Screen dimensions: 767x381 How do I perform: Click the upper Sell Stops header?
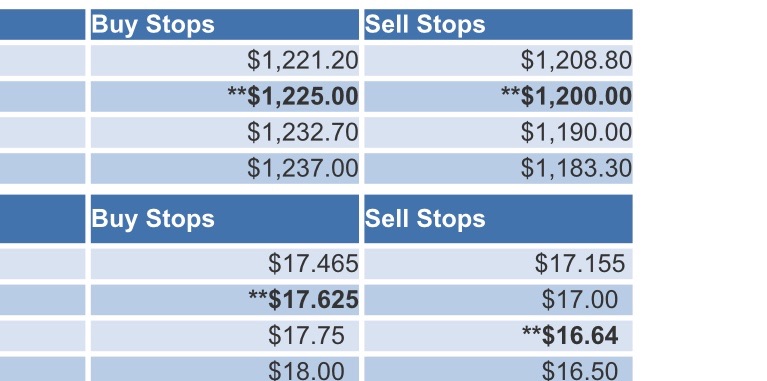498,24
